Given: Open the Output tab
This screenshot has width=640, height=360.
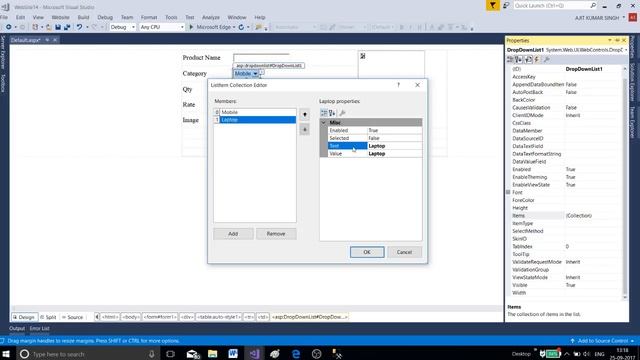Looking at the screenshot, I should pyautogui.click(x=17, y=329).
